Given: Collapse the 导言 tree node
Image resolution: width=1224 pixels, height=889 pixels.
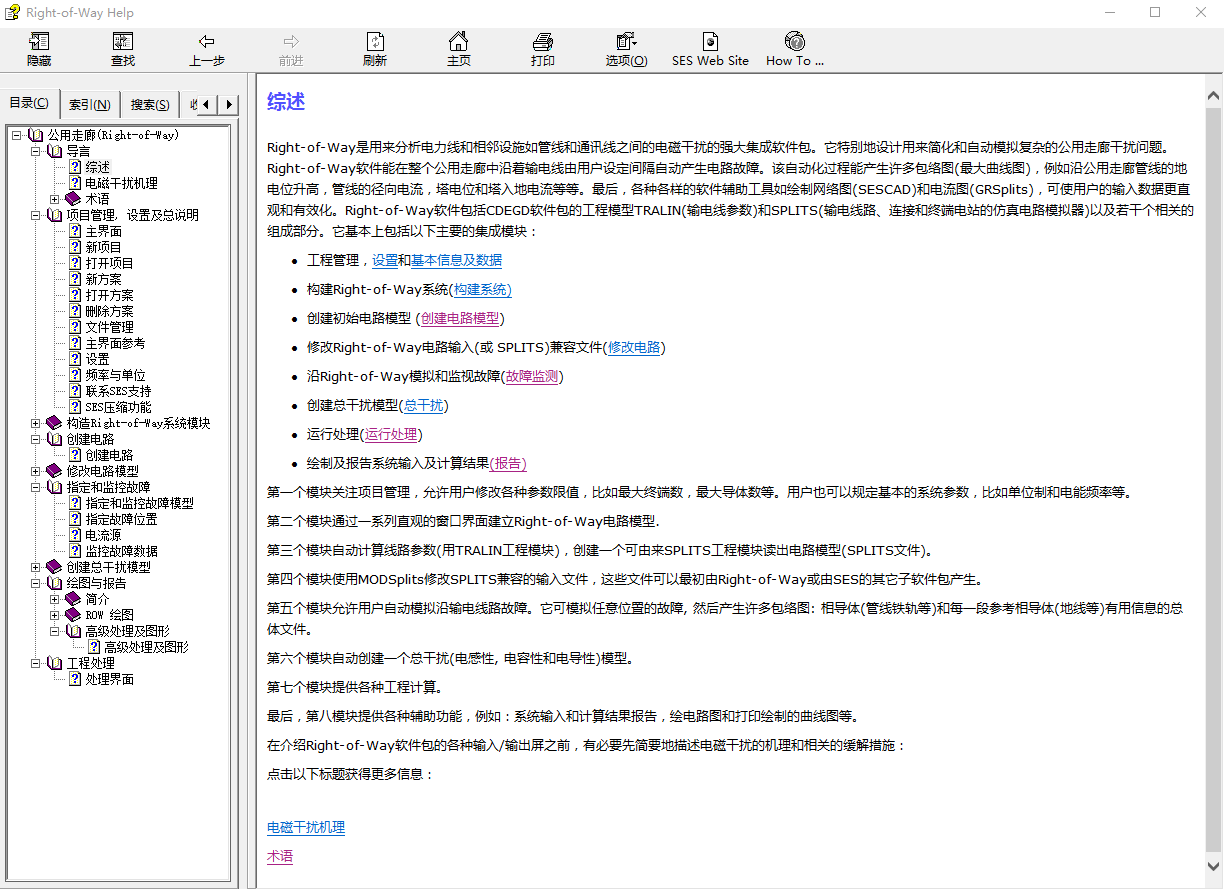Looking at the screenshot, I should click(x=36, y=151).
